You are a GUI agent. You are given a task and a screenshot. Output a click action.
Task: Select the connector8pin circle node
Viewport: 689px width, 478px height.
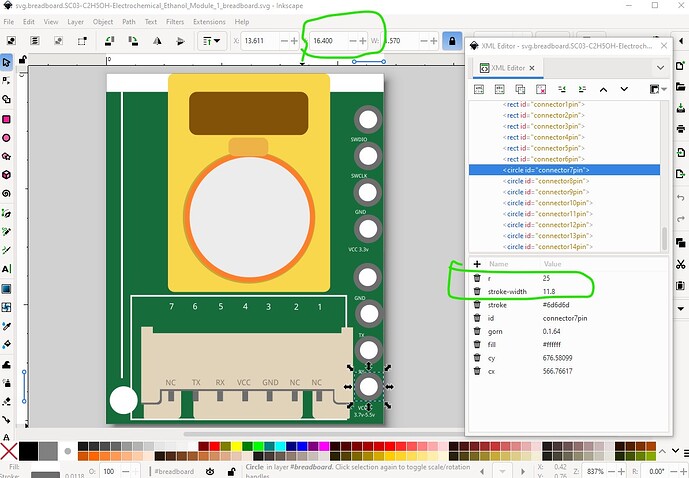click(545, 181)
